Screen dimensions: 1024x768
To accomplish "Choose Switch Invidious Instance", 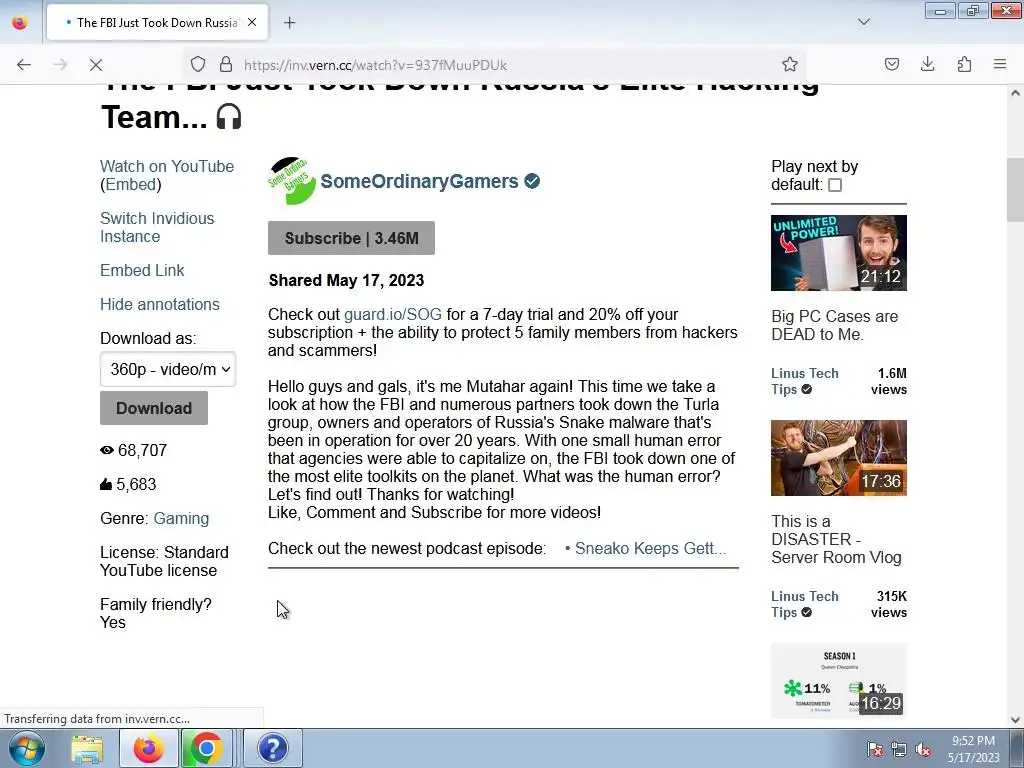I will pos(157,227).
